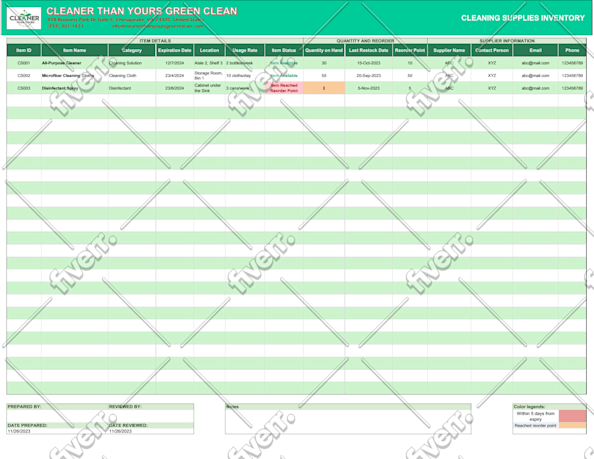
Task: Select the XYZ contact in the Microfiber row
Action: coord(492,75)
